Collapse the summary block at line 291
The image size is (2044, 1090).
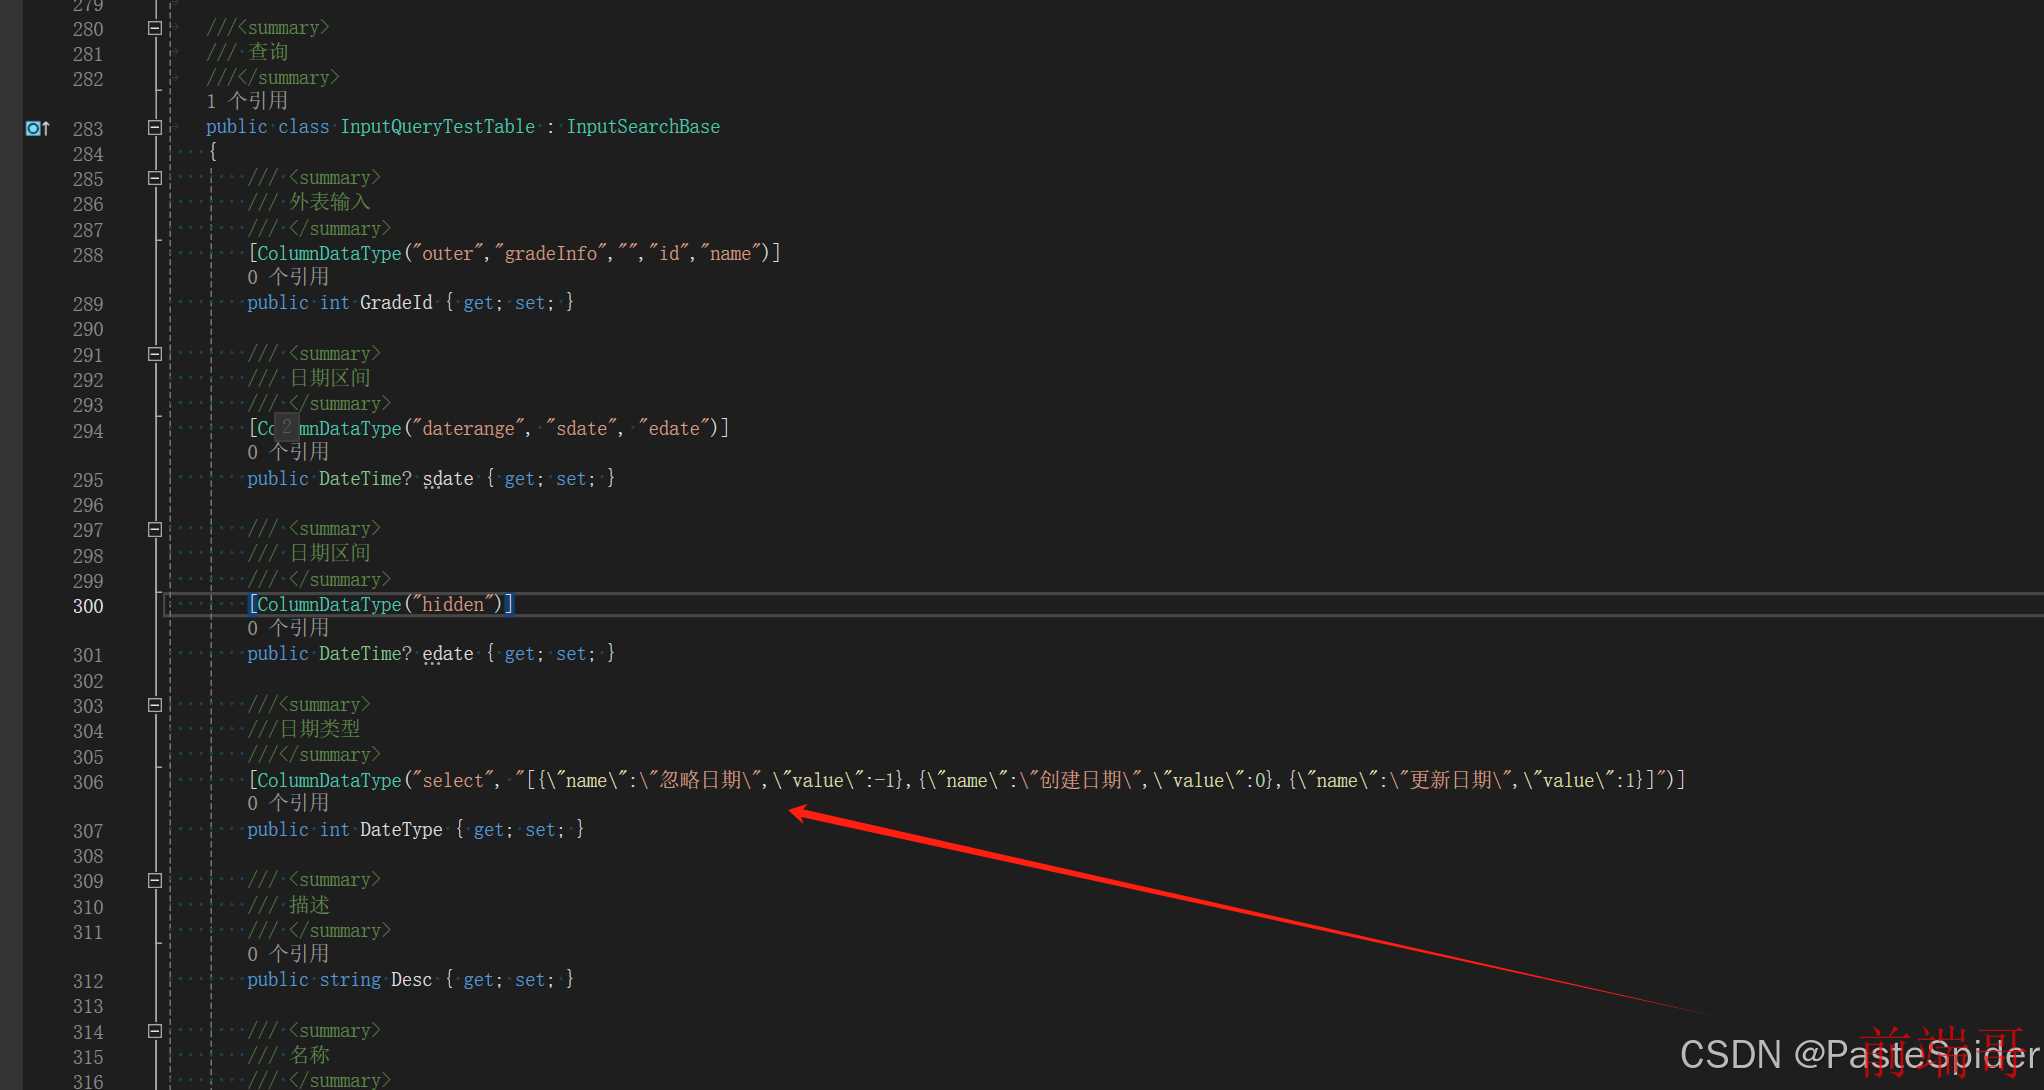click(x=155, y=354)
